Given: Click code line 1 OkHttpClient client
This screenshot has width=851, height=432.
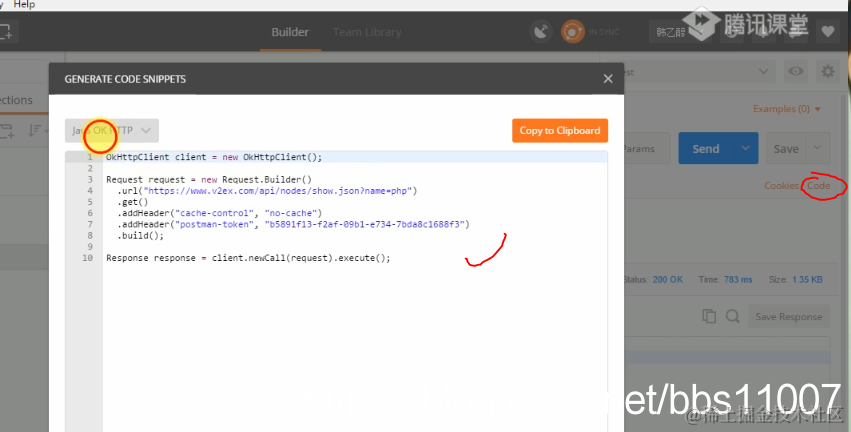Looking at the screenshot, I should [214, 157].
